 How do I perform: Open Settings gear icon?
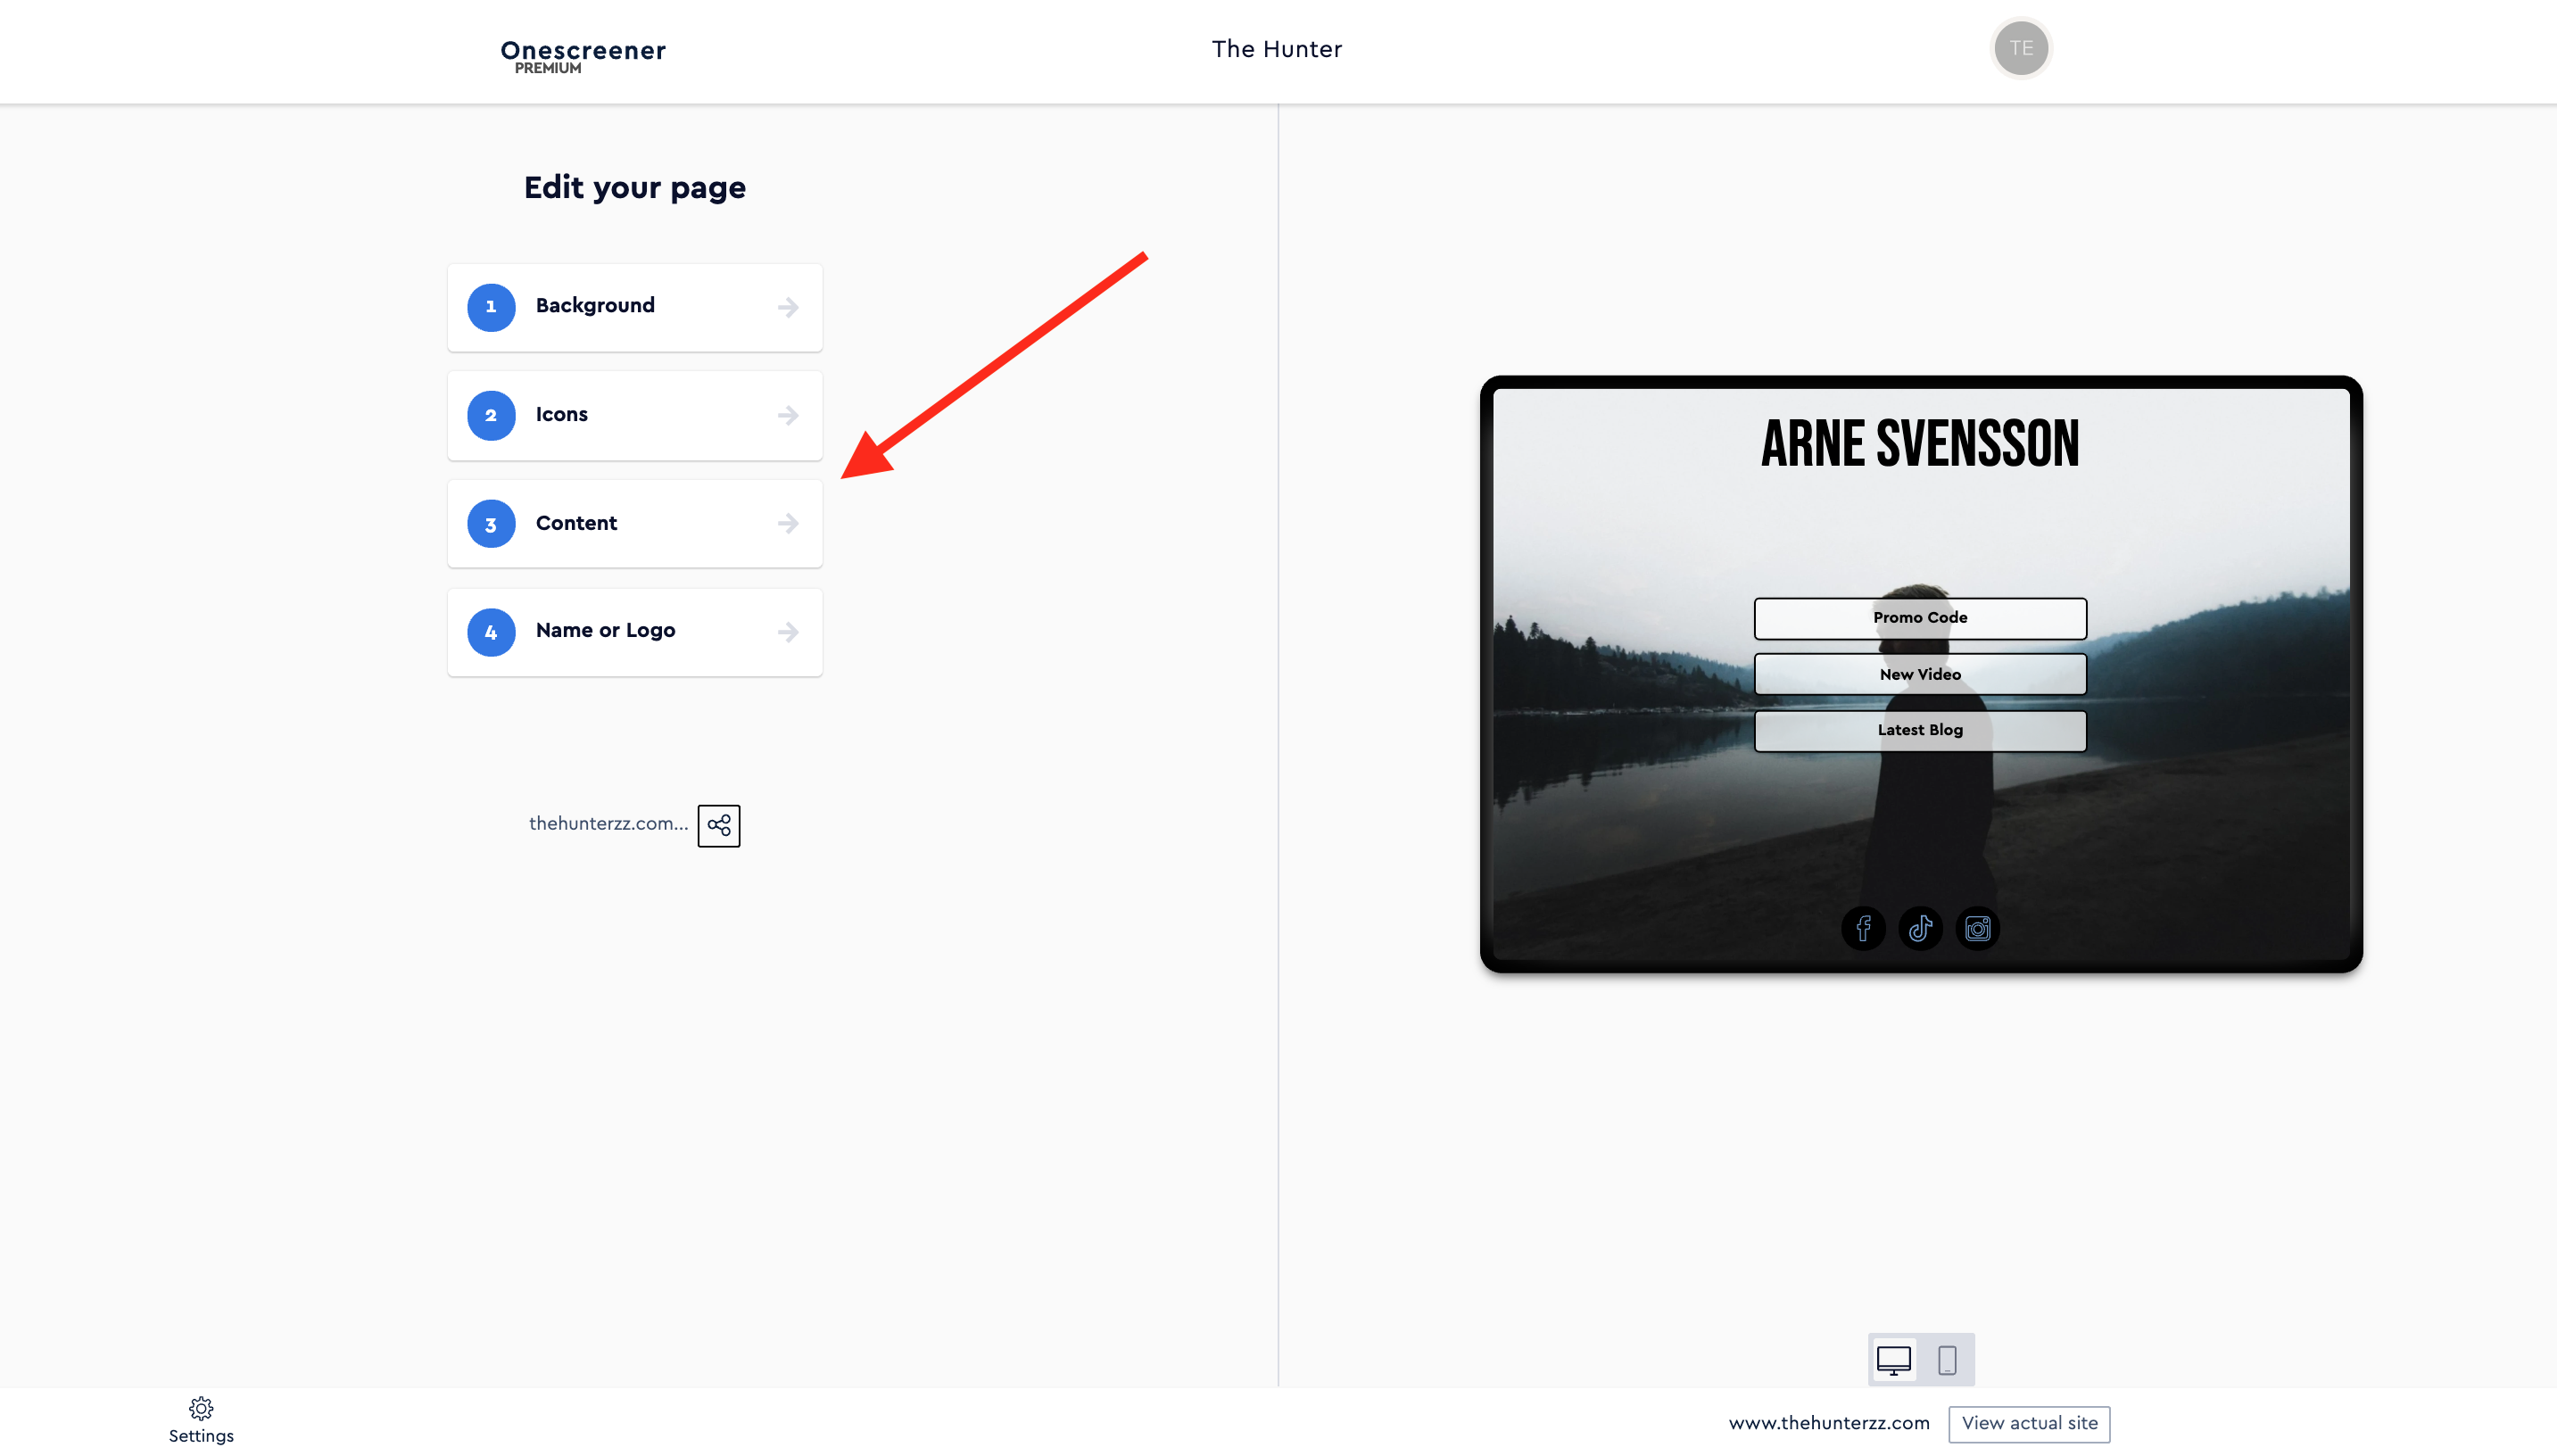pyautogui.click(x=201, y=1408)
